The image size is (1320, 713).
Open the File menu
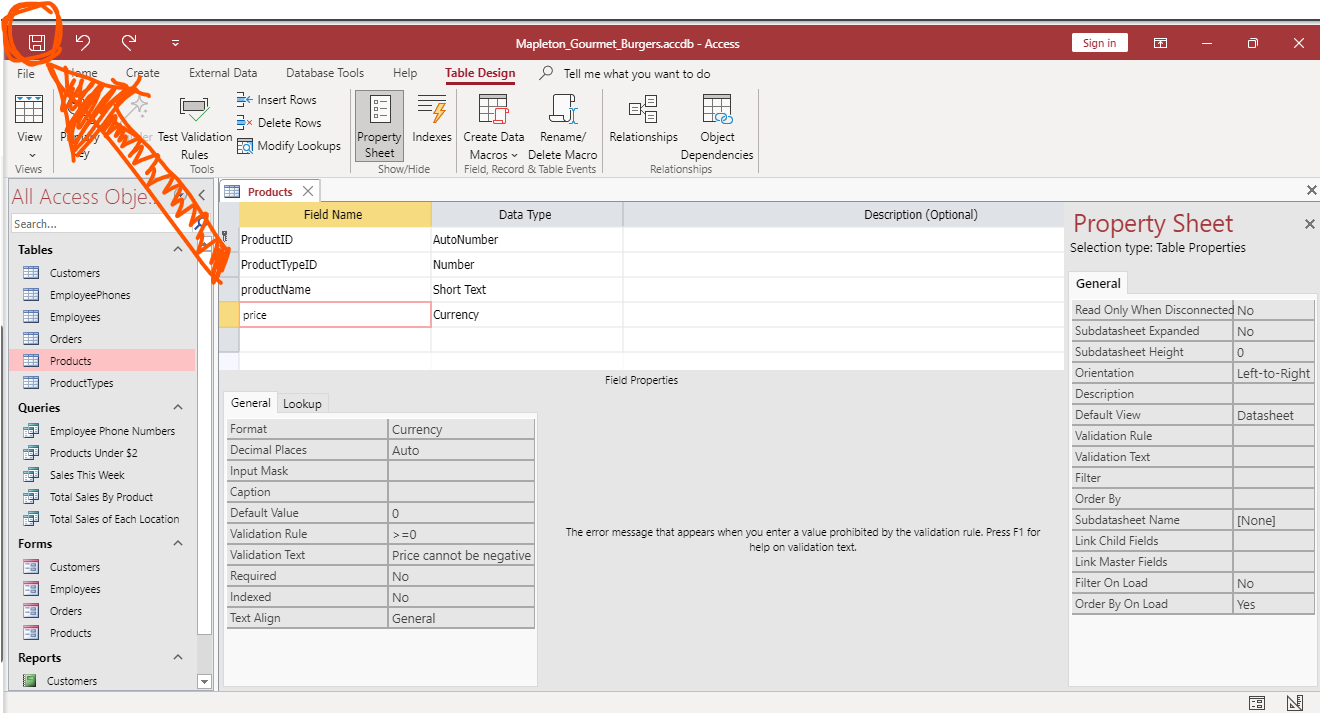26,73
